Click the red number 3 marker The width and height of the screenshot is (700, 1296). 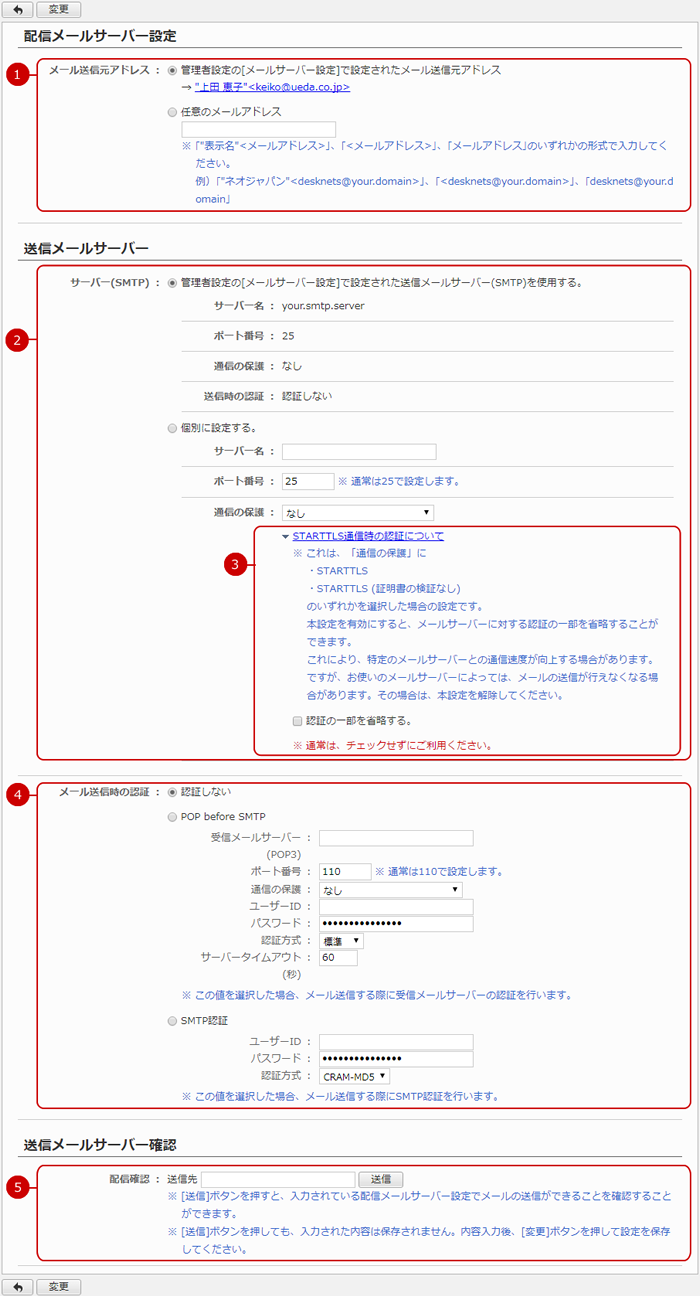[x=235, y=565]
